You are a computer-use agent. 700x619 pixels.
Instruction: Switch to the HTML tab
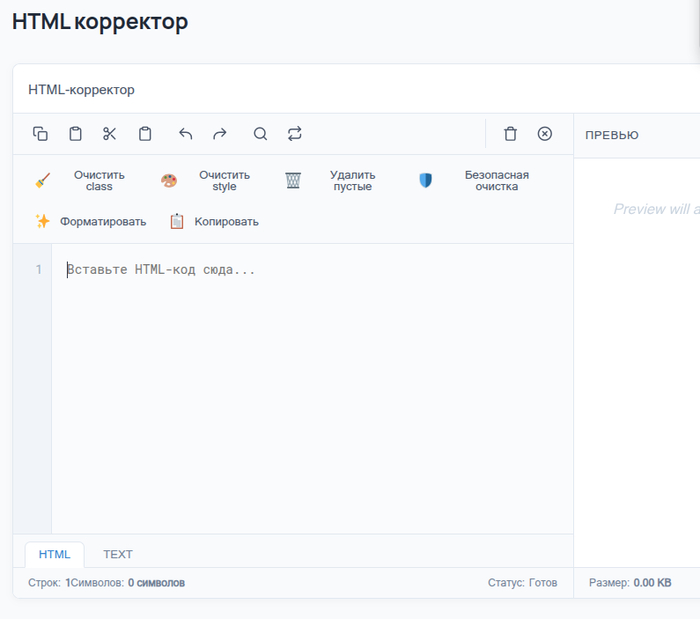coord(54,554)
